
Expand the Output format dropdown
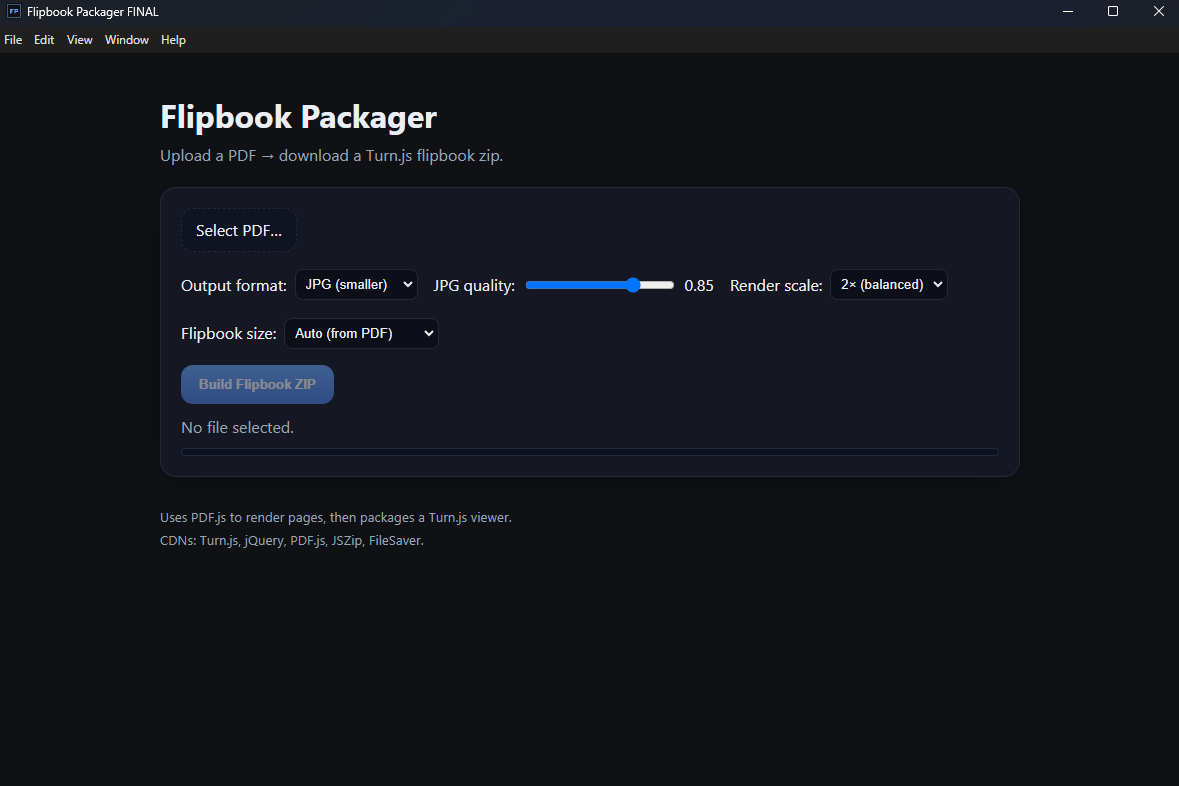[x=356, y=285]
